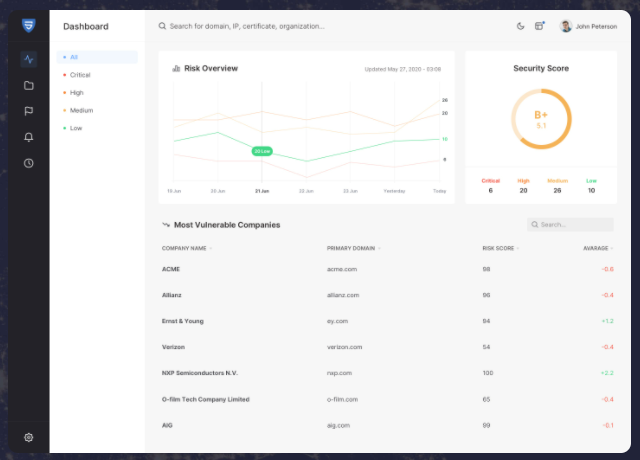Open the flag icon in sidebar
The image size is (640, 460).
point(29,111)
